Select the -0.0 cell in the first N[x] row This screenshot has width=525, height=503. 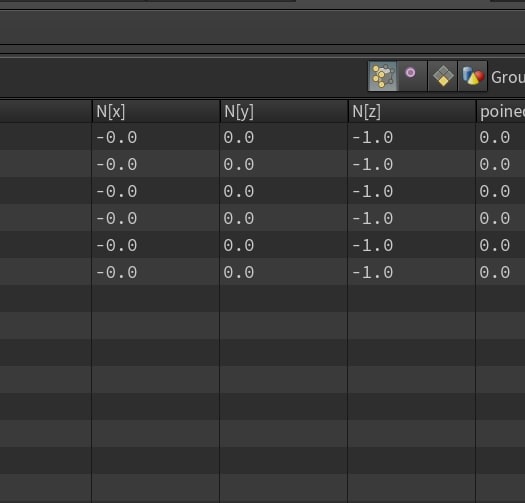coord(156,137)
